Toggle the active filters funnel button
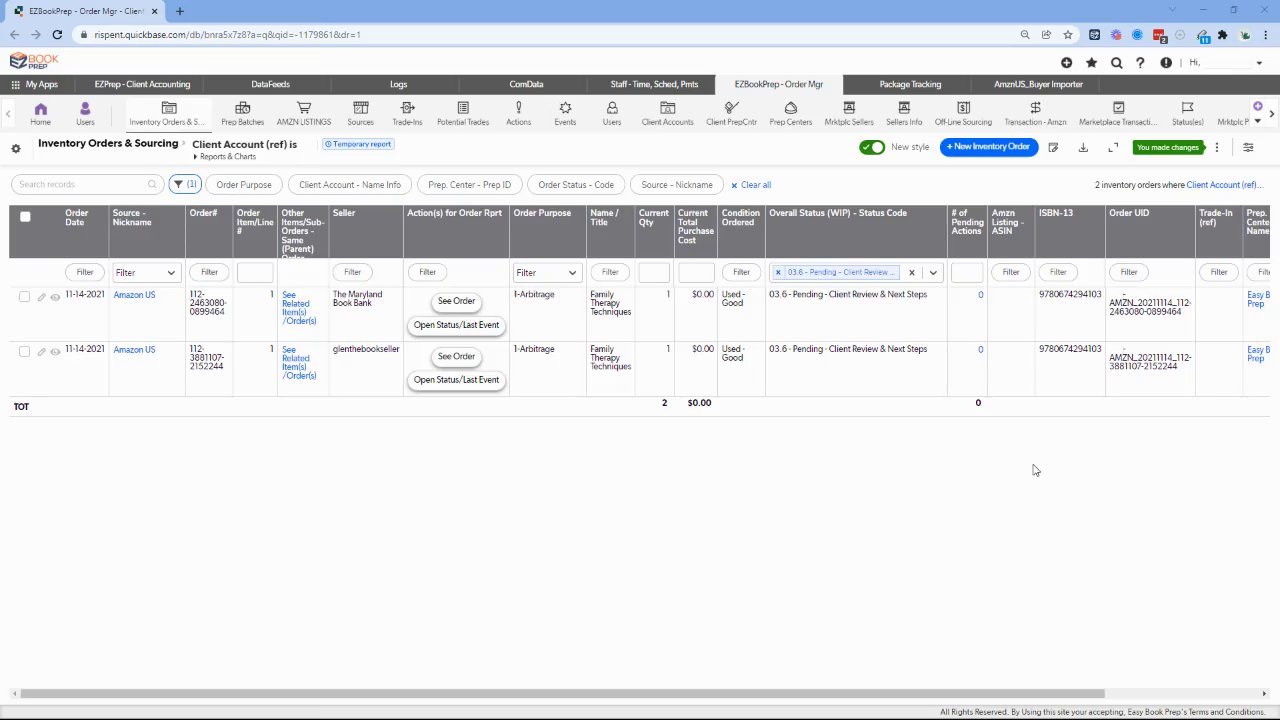This screenshot has width=1280, height=720. (x=185, y=184)
